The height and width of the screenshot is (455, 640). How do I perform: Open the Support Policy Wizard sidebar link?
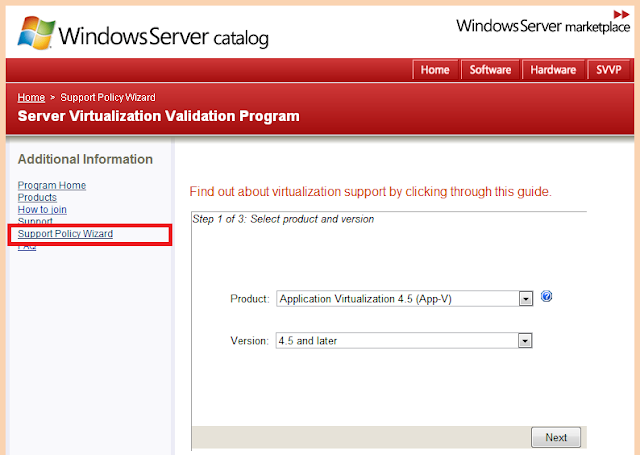tap(65, 234)
